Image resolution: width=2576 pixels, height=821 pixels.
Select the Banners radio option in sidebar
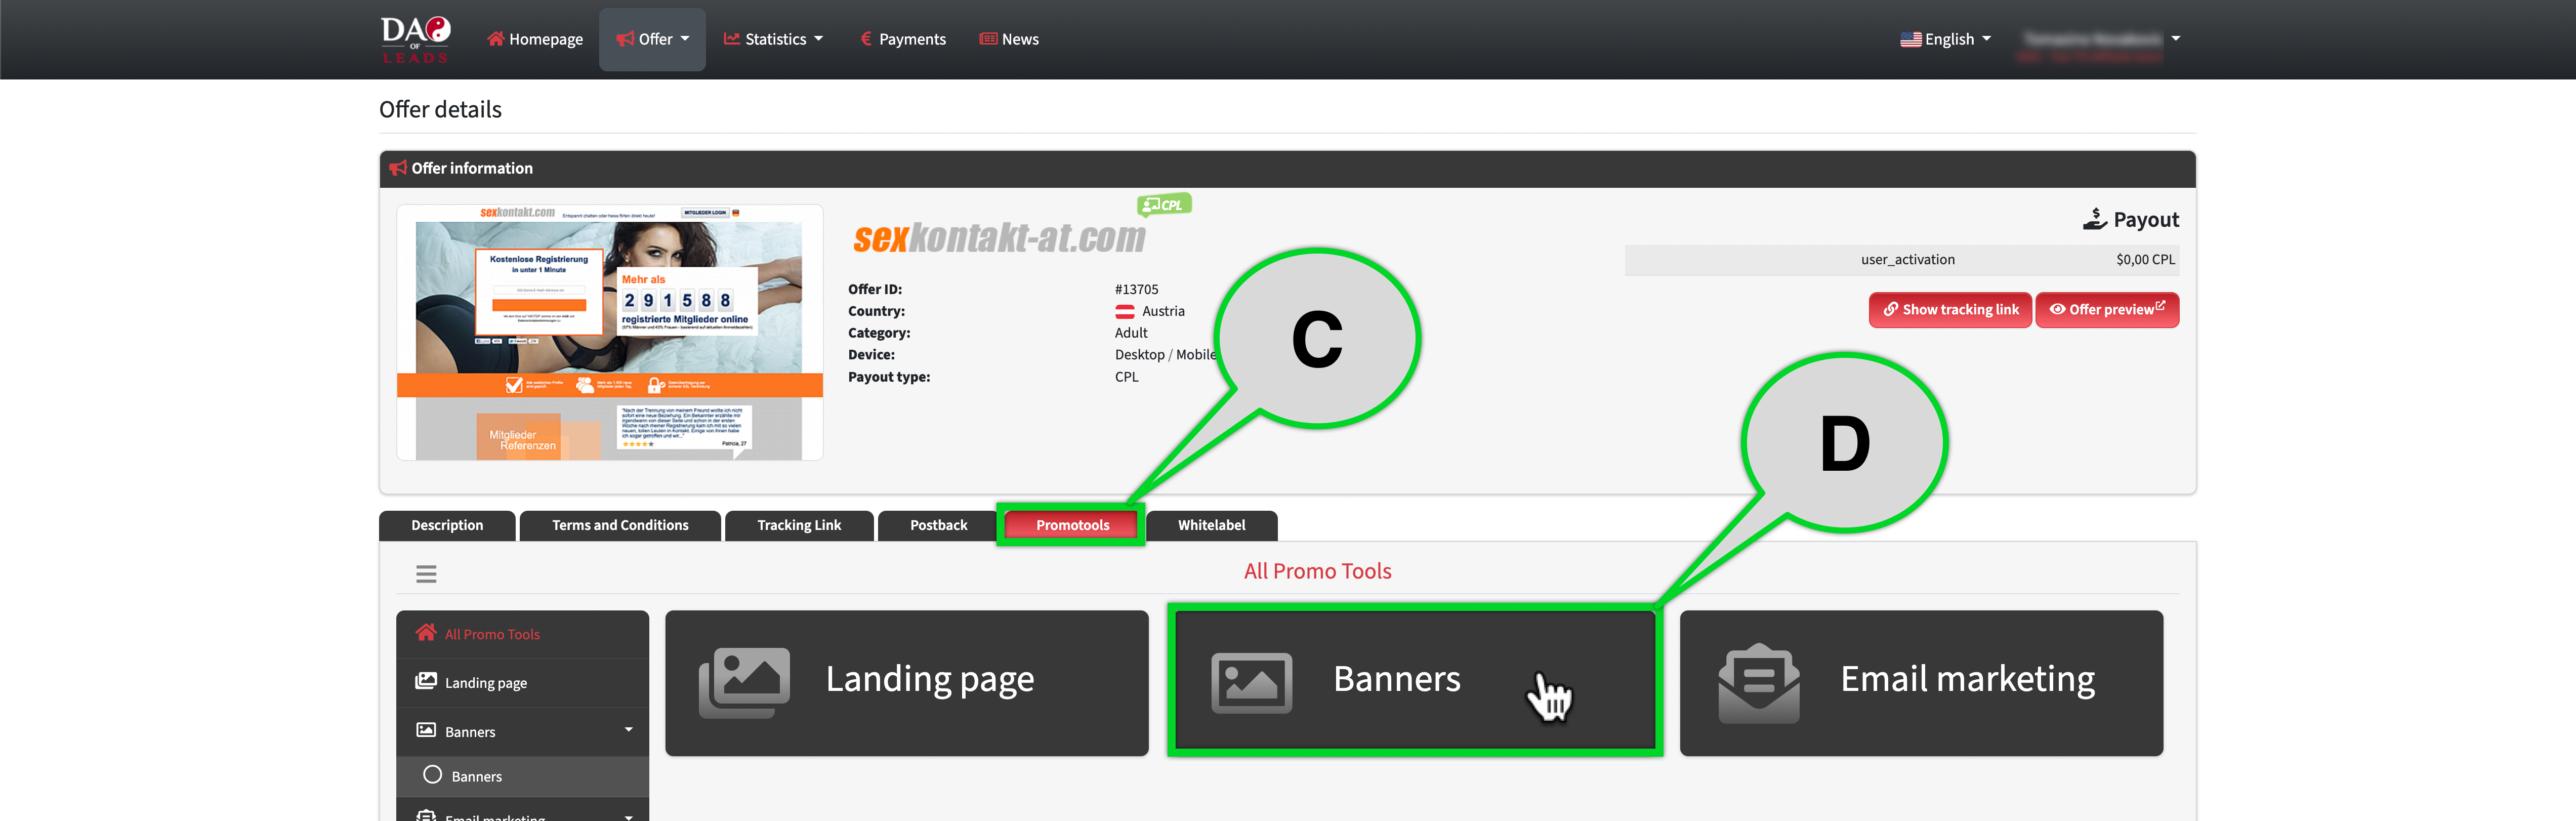click(432, 775)
